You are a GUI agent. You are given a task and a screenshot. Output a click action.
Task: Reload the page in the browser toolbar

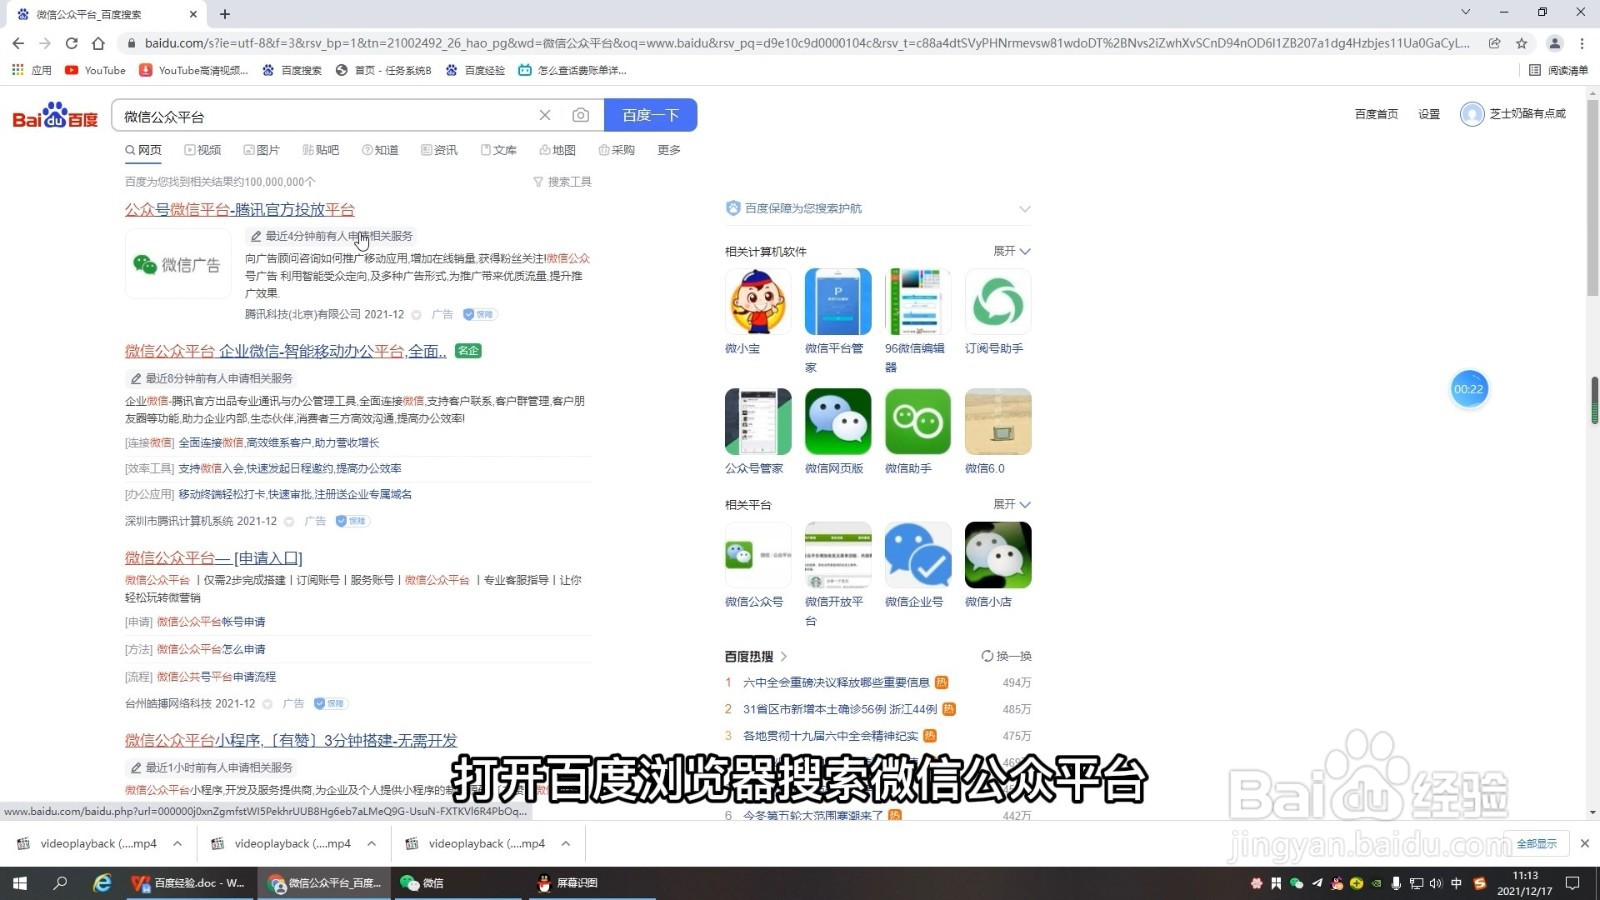pyautogui.click(x=71, y=43)
